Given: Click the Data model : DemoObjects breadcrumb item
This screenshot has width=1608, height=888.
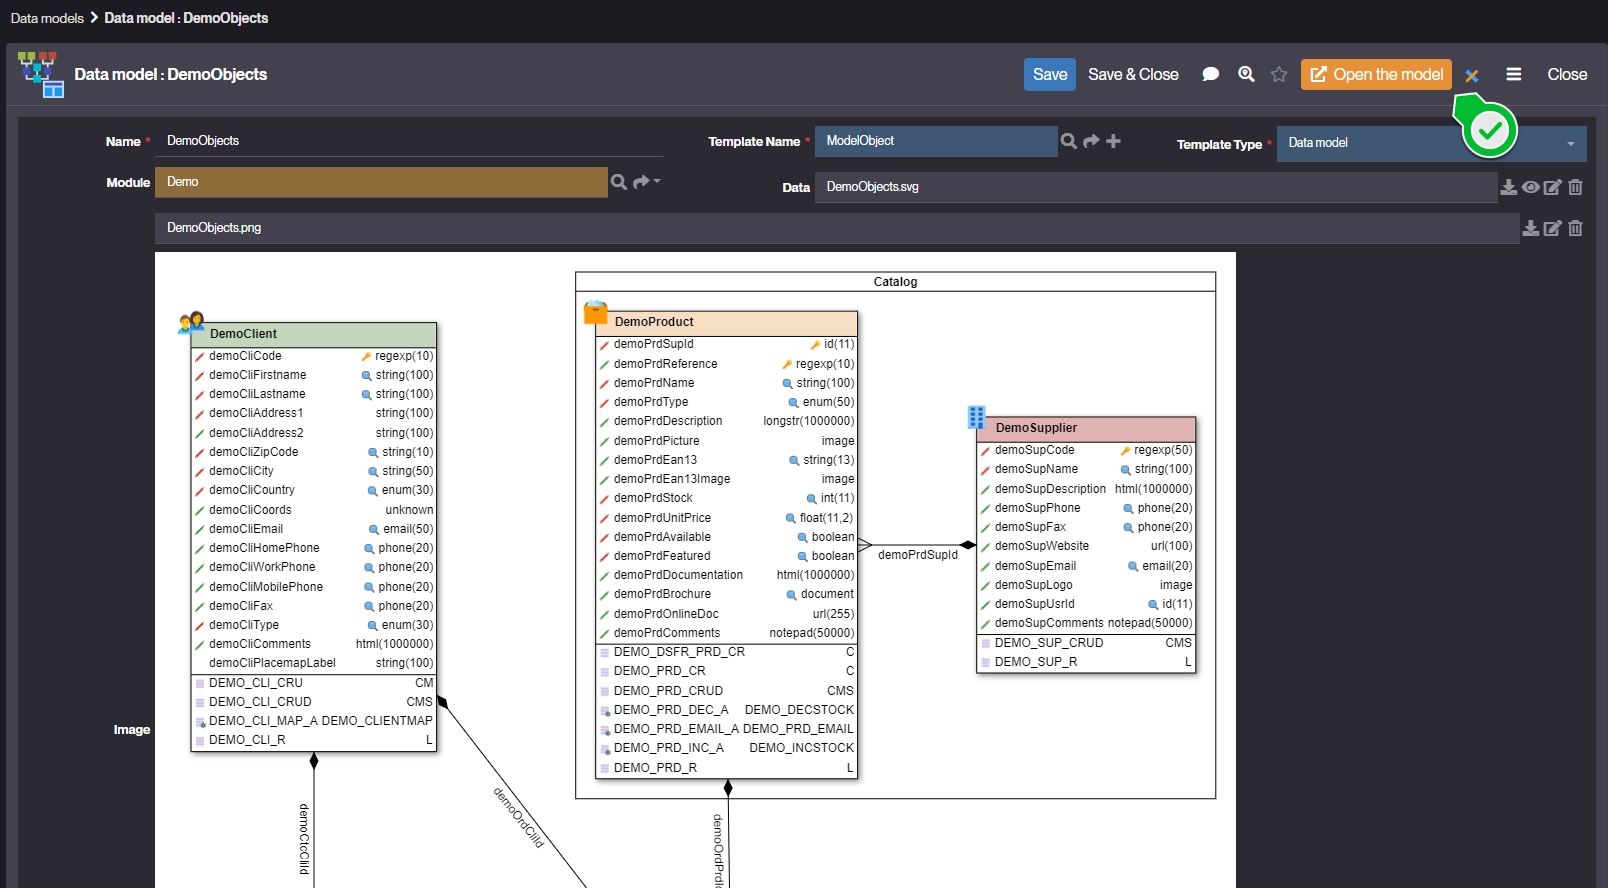Looking at the screenshot, I should coord(186,18).
